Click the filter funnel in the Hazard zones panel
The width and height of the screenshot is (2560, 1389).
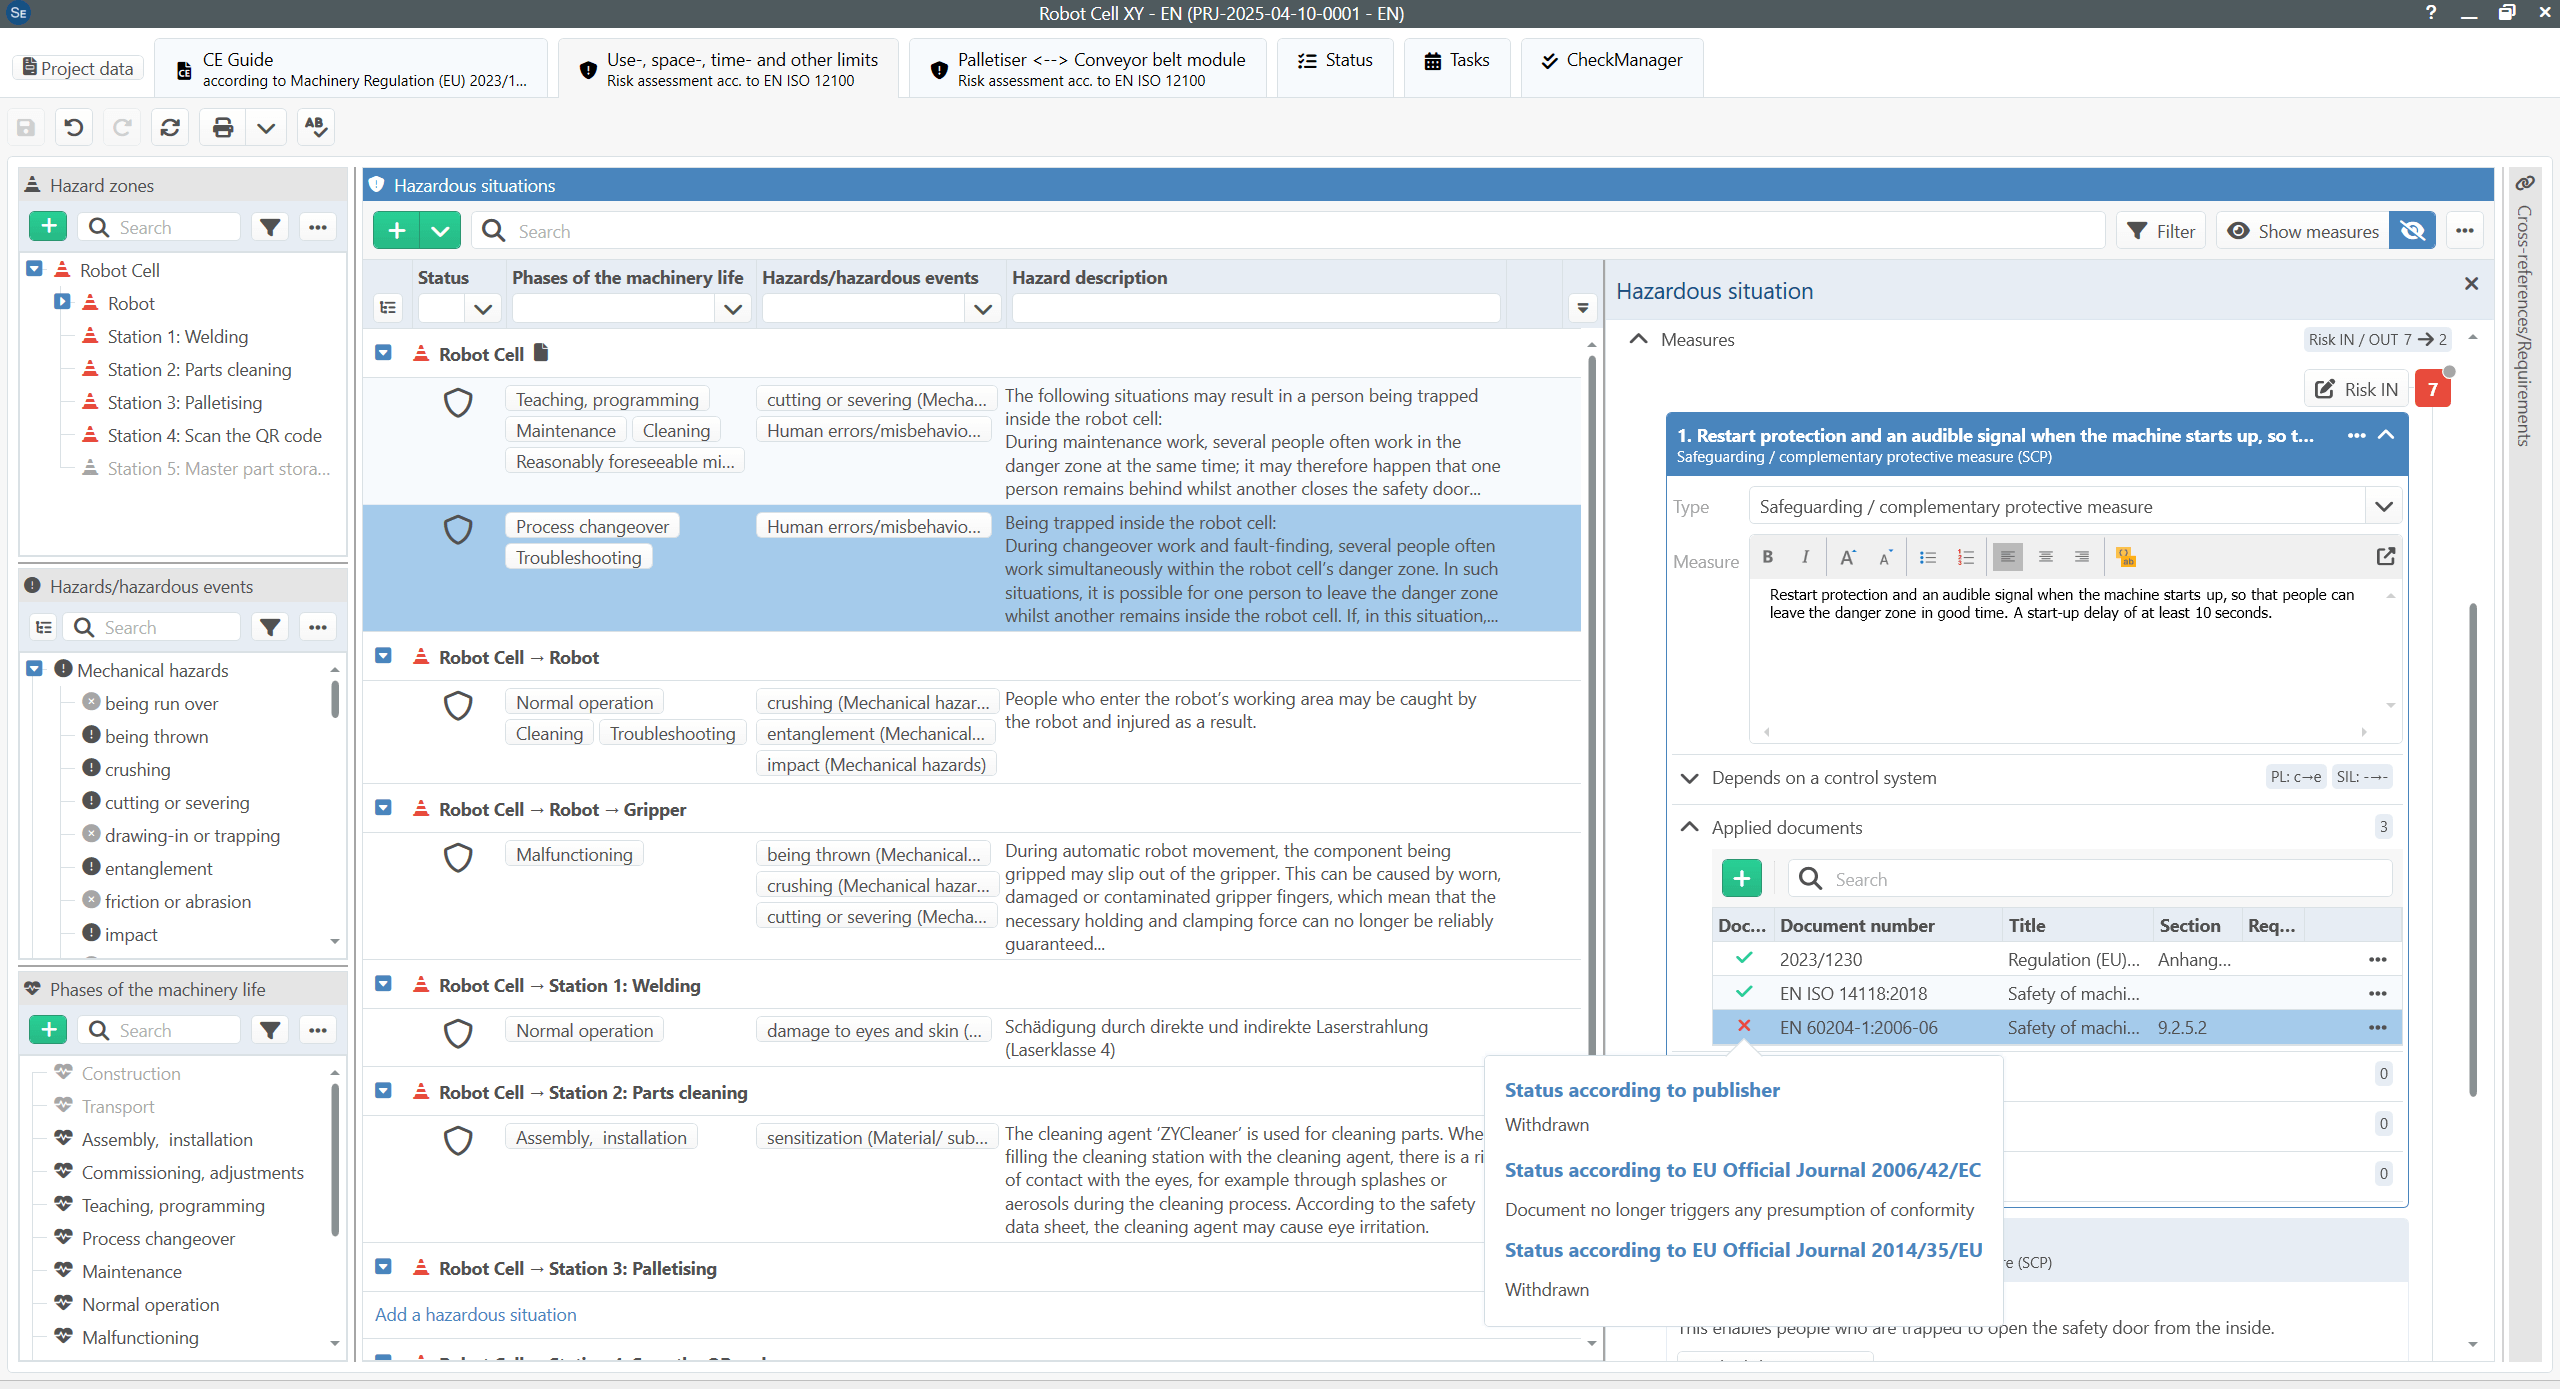point(270,227)
